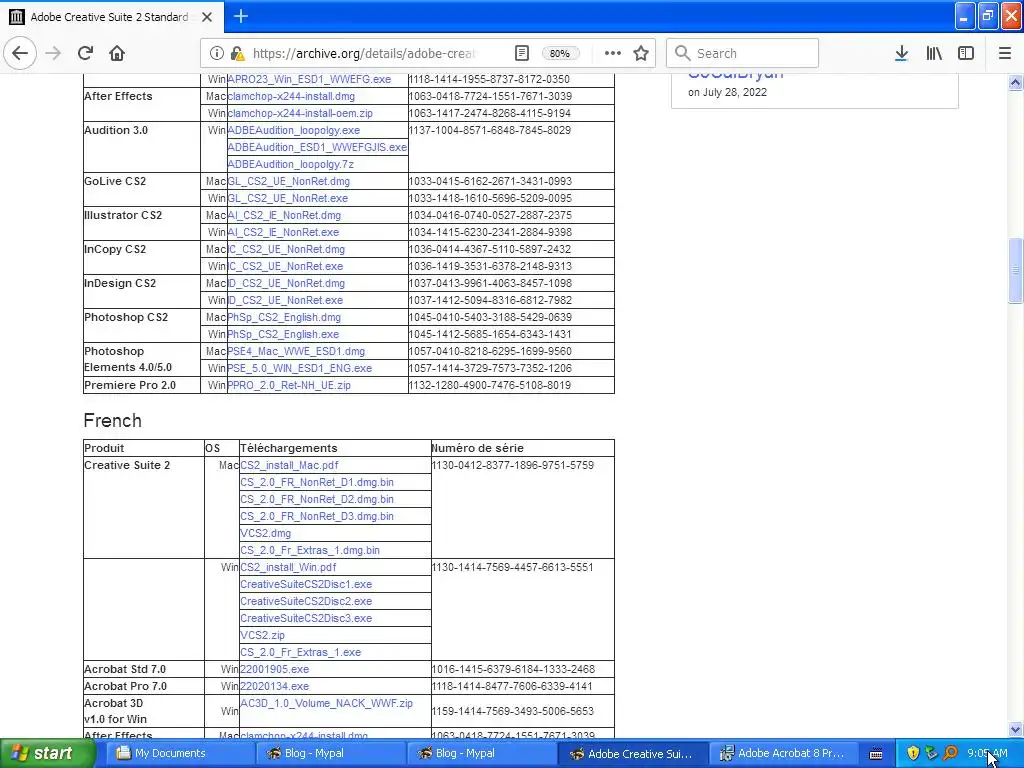Select French Creative Suite Win serial 1130-1414-7569-4457-6613-5551
The width and height of the screenshot is (1024, 768).
pyautogui.click(x=513, y=567)
